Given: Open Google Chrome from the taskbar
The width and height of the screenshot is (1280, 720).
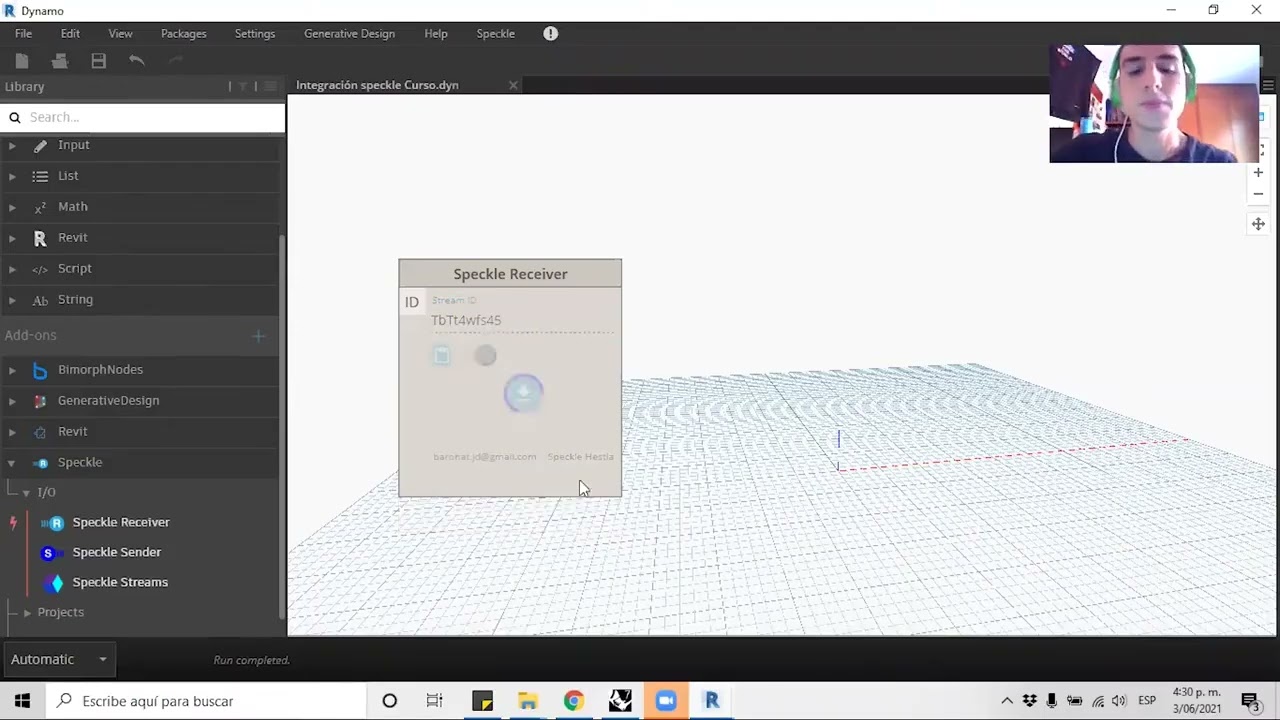Looking at the screenshot, I should (573, 701).
